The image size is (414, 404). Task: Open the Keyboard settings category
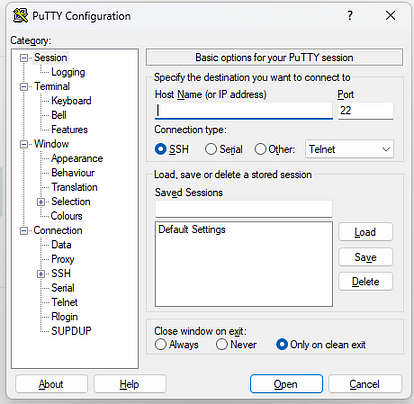(71, 101)
